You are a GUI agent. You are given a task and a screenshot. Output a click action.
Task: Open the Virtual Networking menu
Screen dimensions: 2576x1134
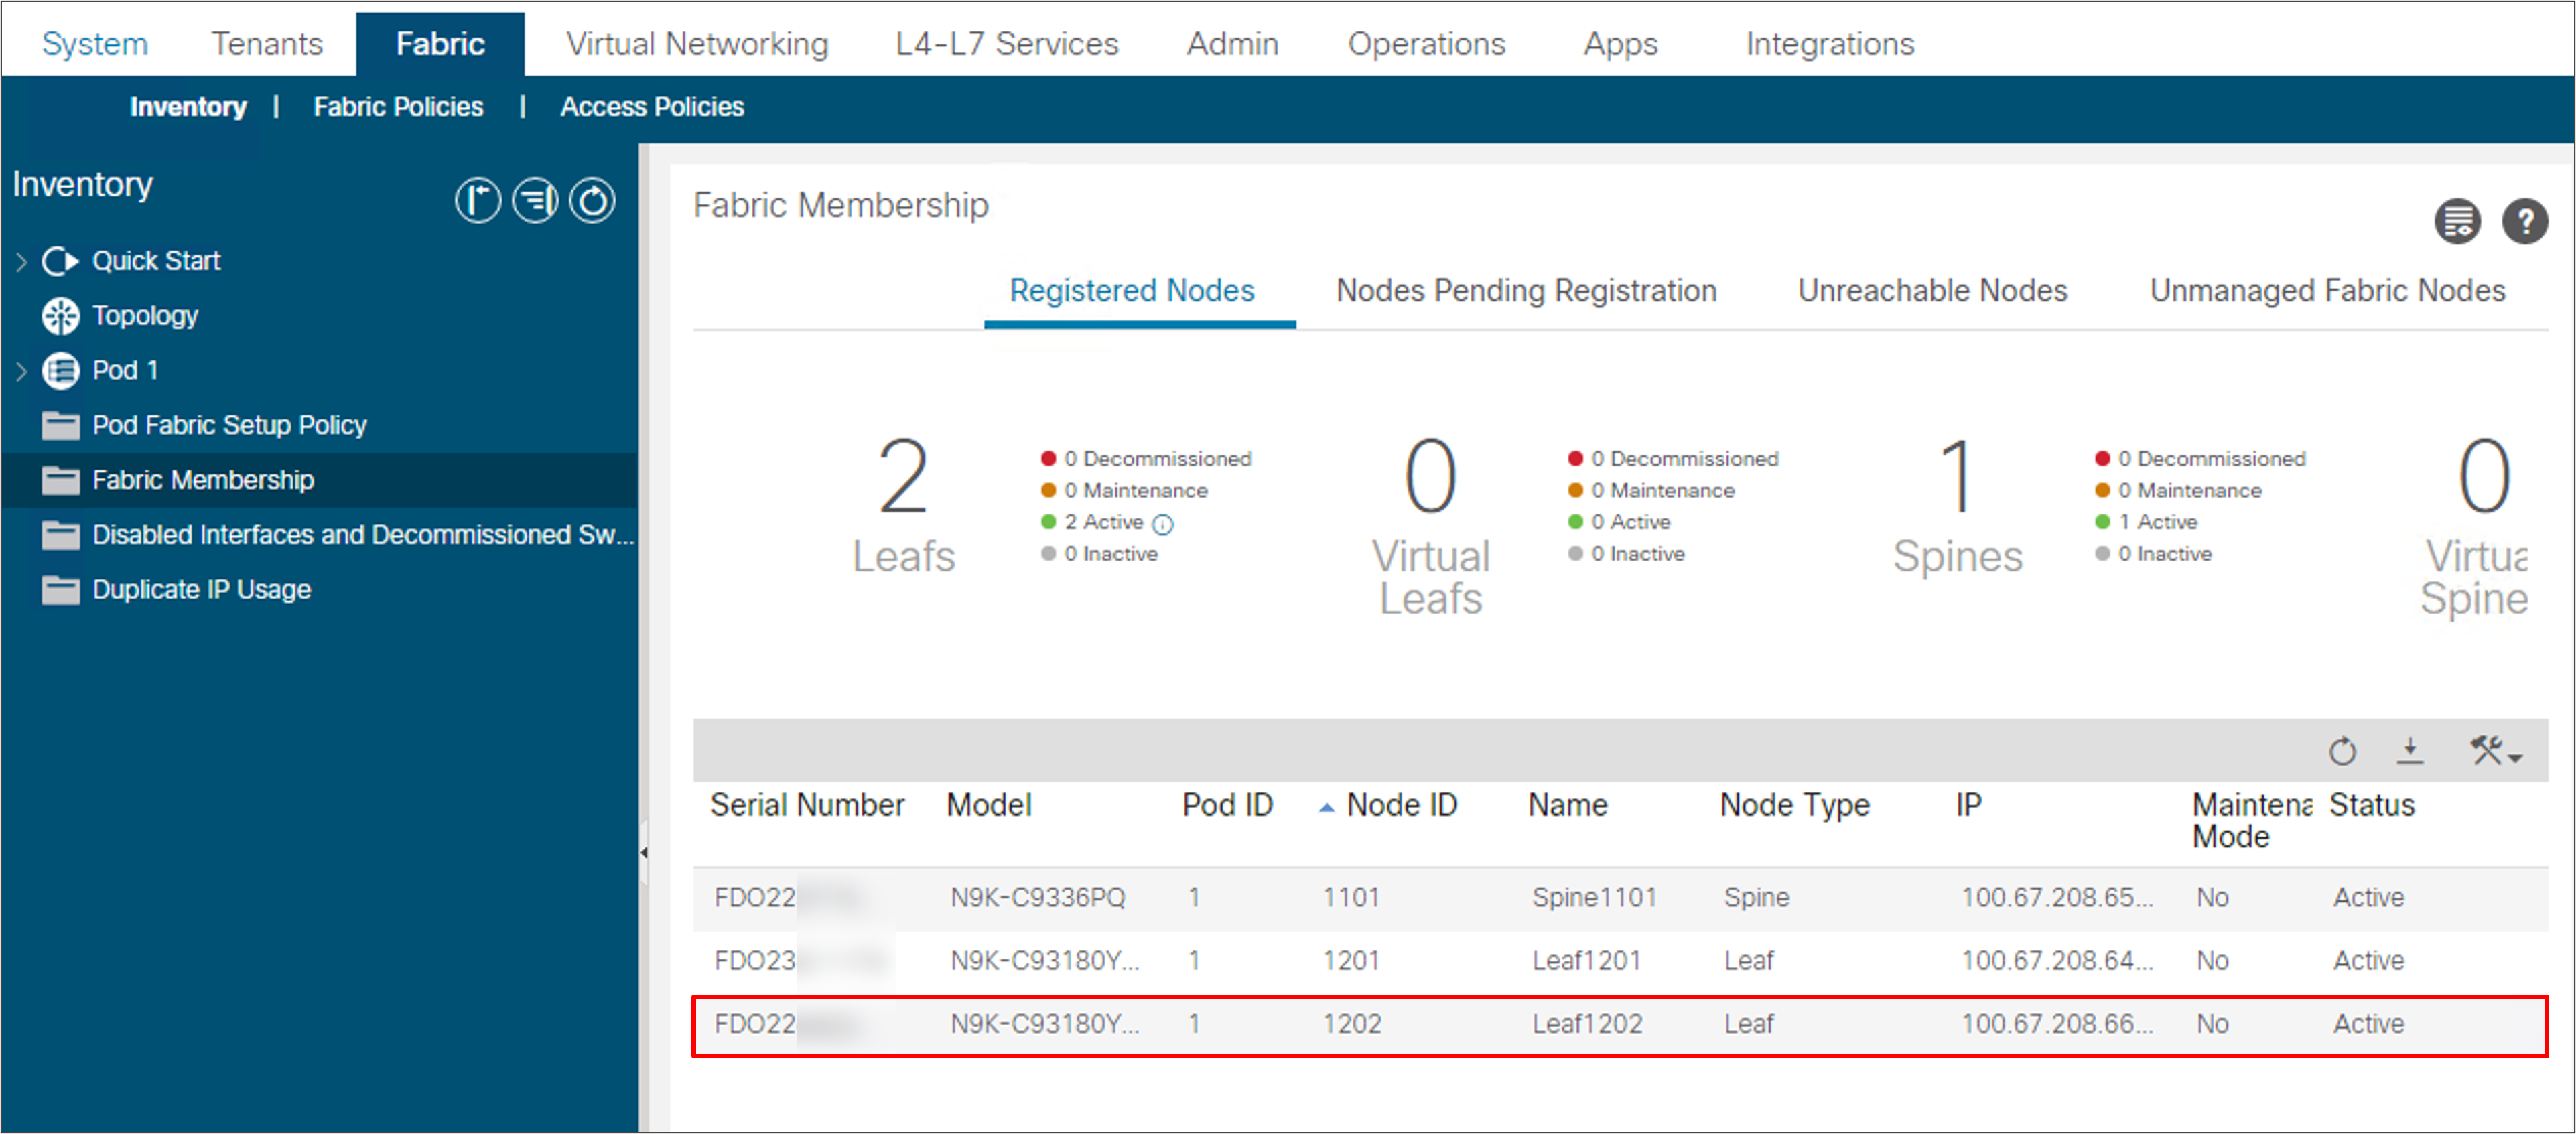[x=697, y=43]
